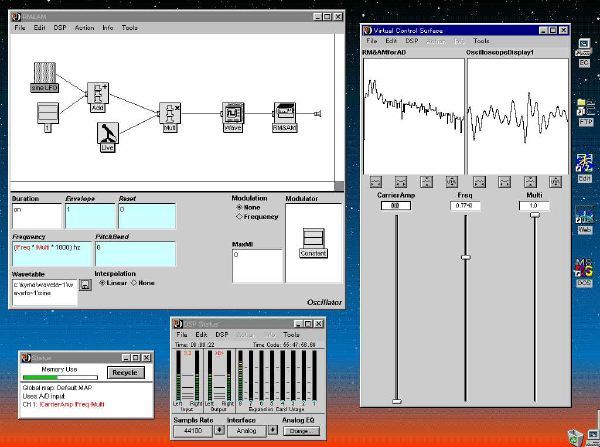Open the 44100 sample rate selector
This screenshot has width=600, height=447.
coord(194,431)
